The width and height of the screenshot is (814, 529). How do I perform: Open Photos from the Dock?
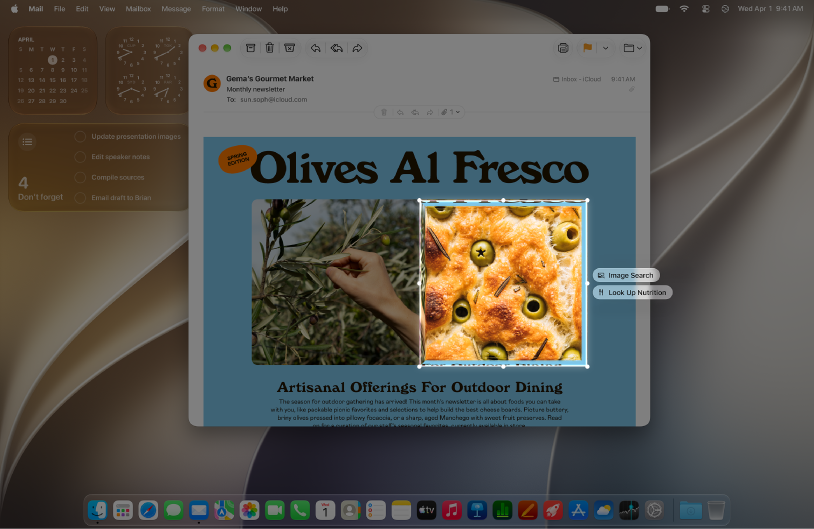[249, 510]
